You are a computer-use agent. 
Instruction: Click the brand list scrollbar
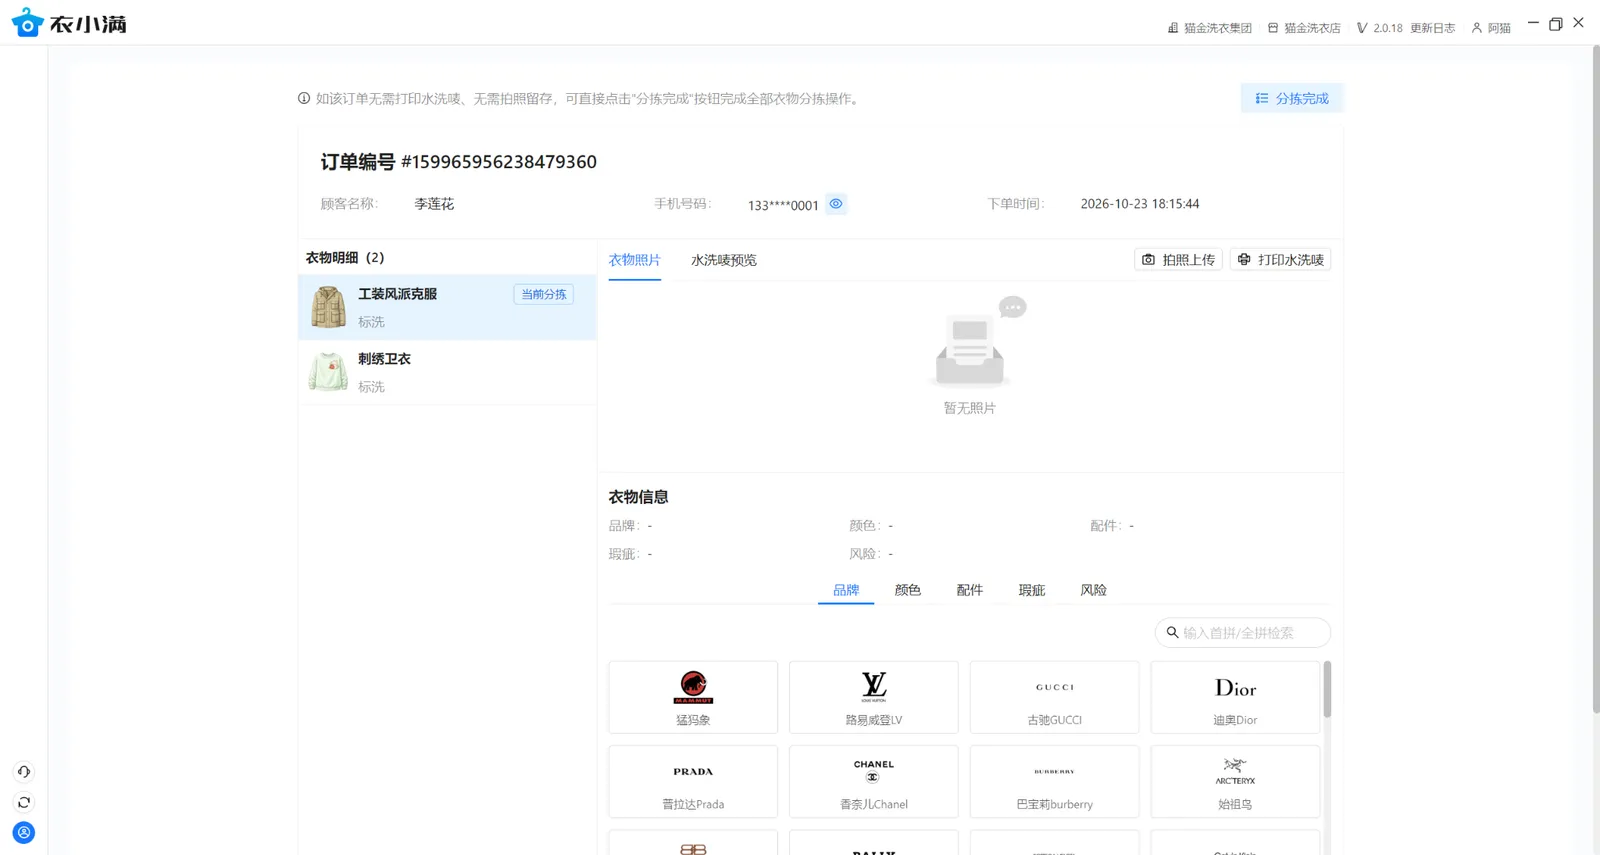(1327, 689)
